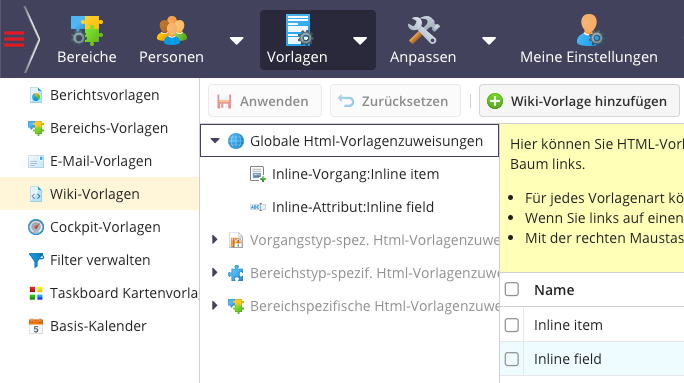
Task: Expand Vorgangstyp-spez. Html-Vorlagenzuweisungen node
Action: (x=214, y=239)
